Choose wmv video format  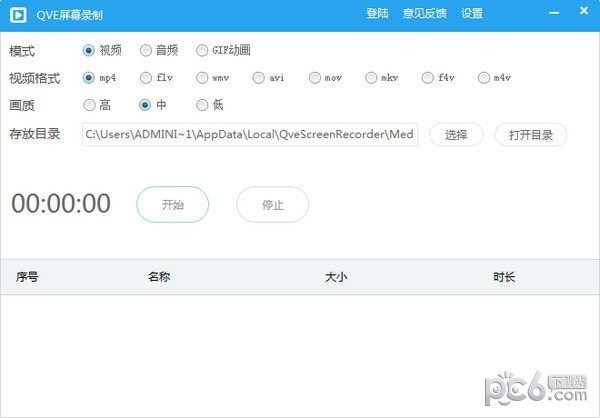(203, 77)
